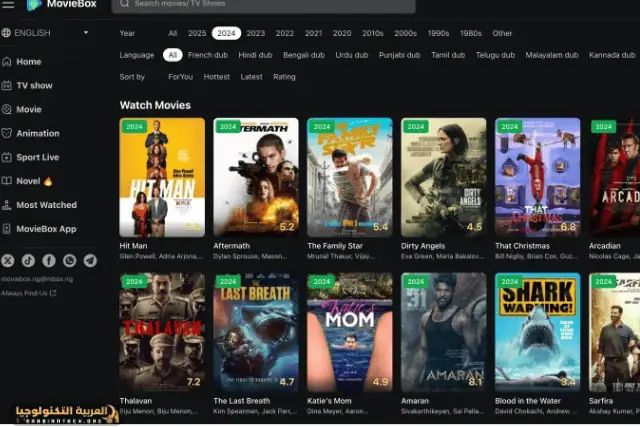Open the Amaran movie poster
The image size is (640, 427).
(444, 332)
